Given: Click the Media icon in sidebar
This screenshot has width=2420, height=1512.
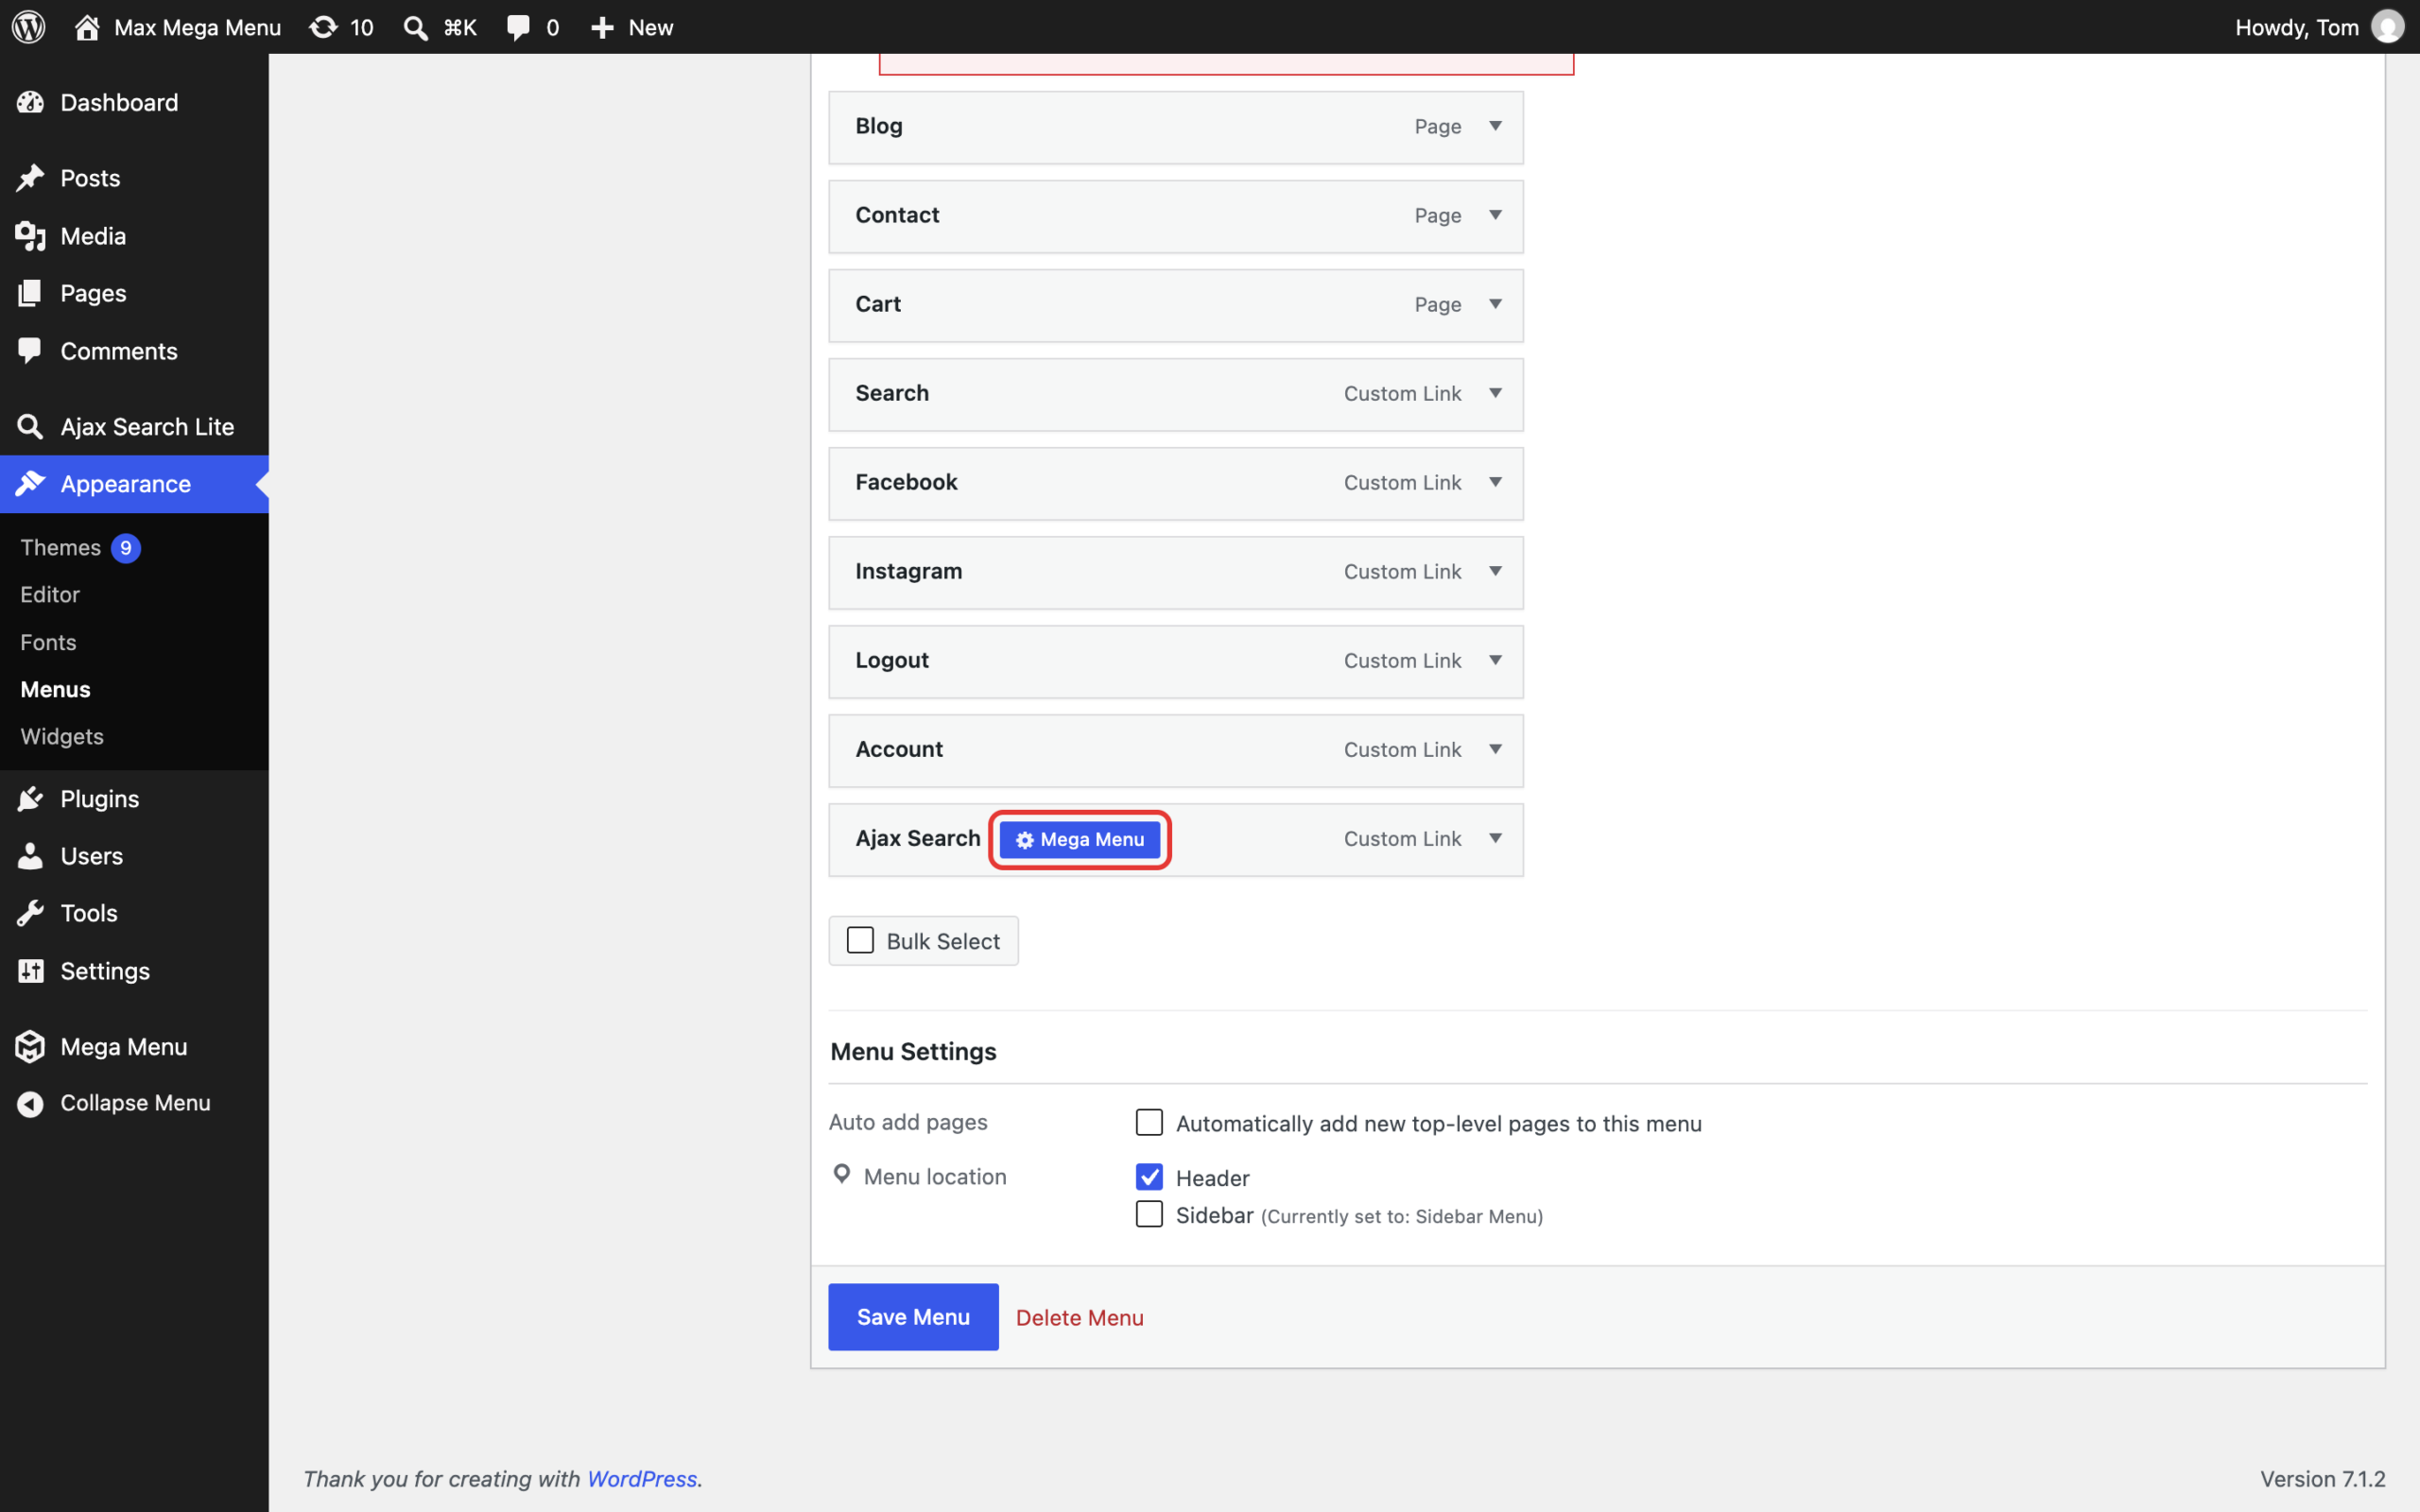Looking at the screenshot, I should 30,236.
